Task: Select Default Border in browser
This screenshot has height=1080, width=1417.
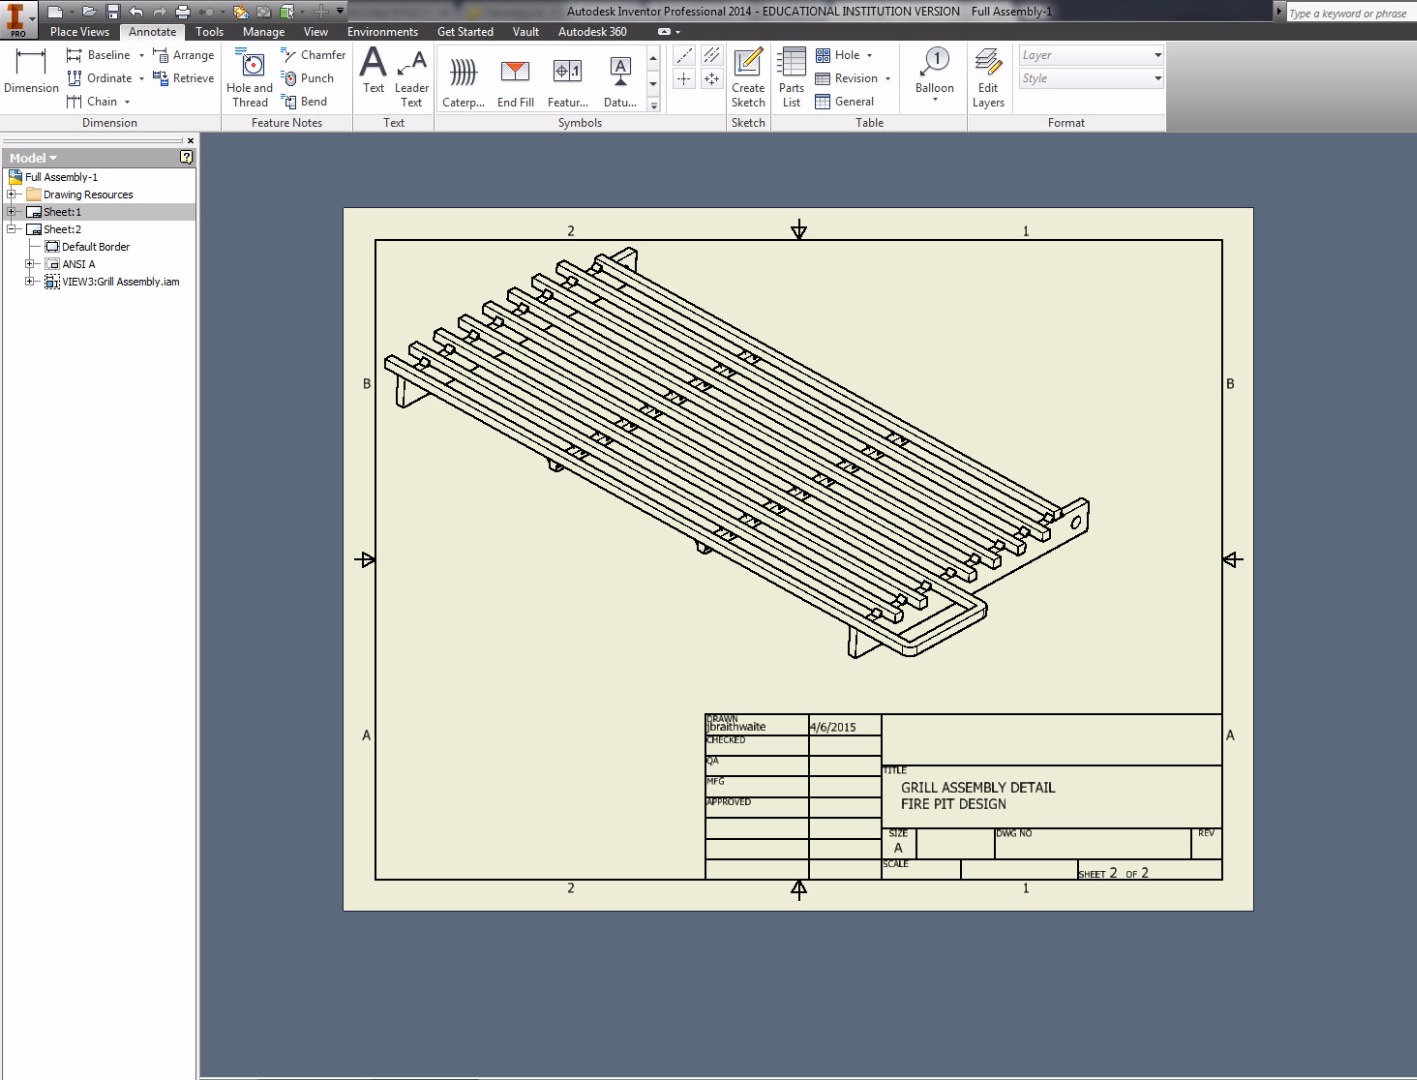Action: [x=87, y=247]
